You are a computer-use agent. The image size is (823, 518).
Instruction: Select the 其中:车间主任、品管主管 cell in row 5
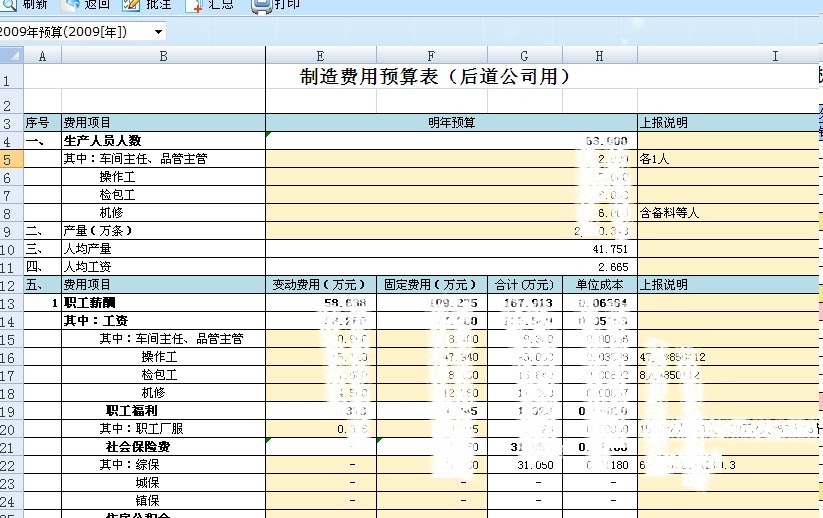point(163,158)
